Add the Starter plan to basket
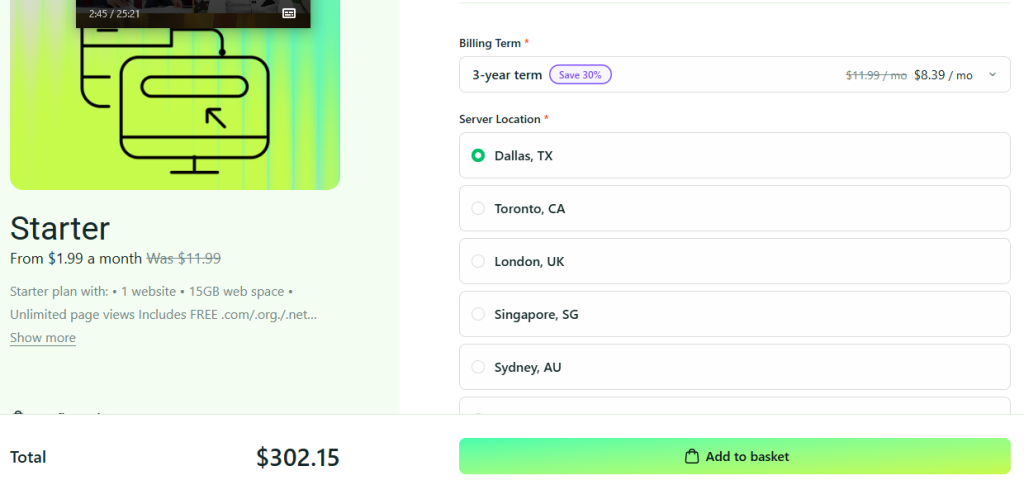 coord(735,456)
